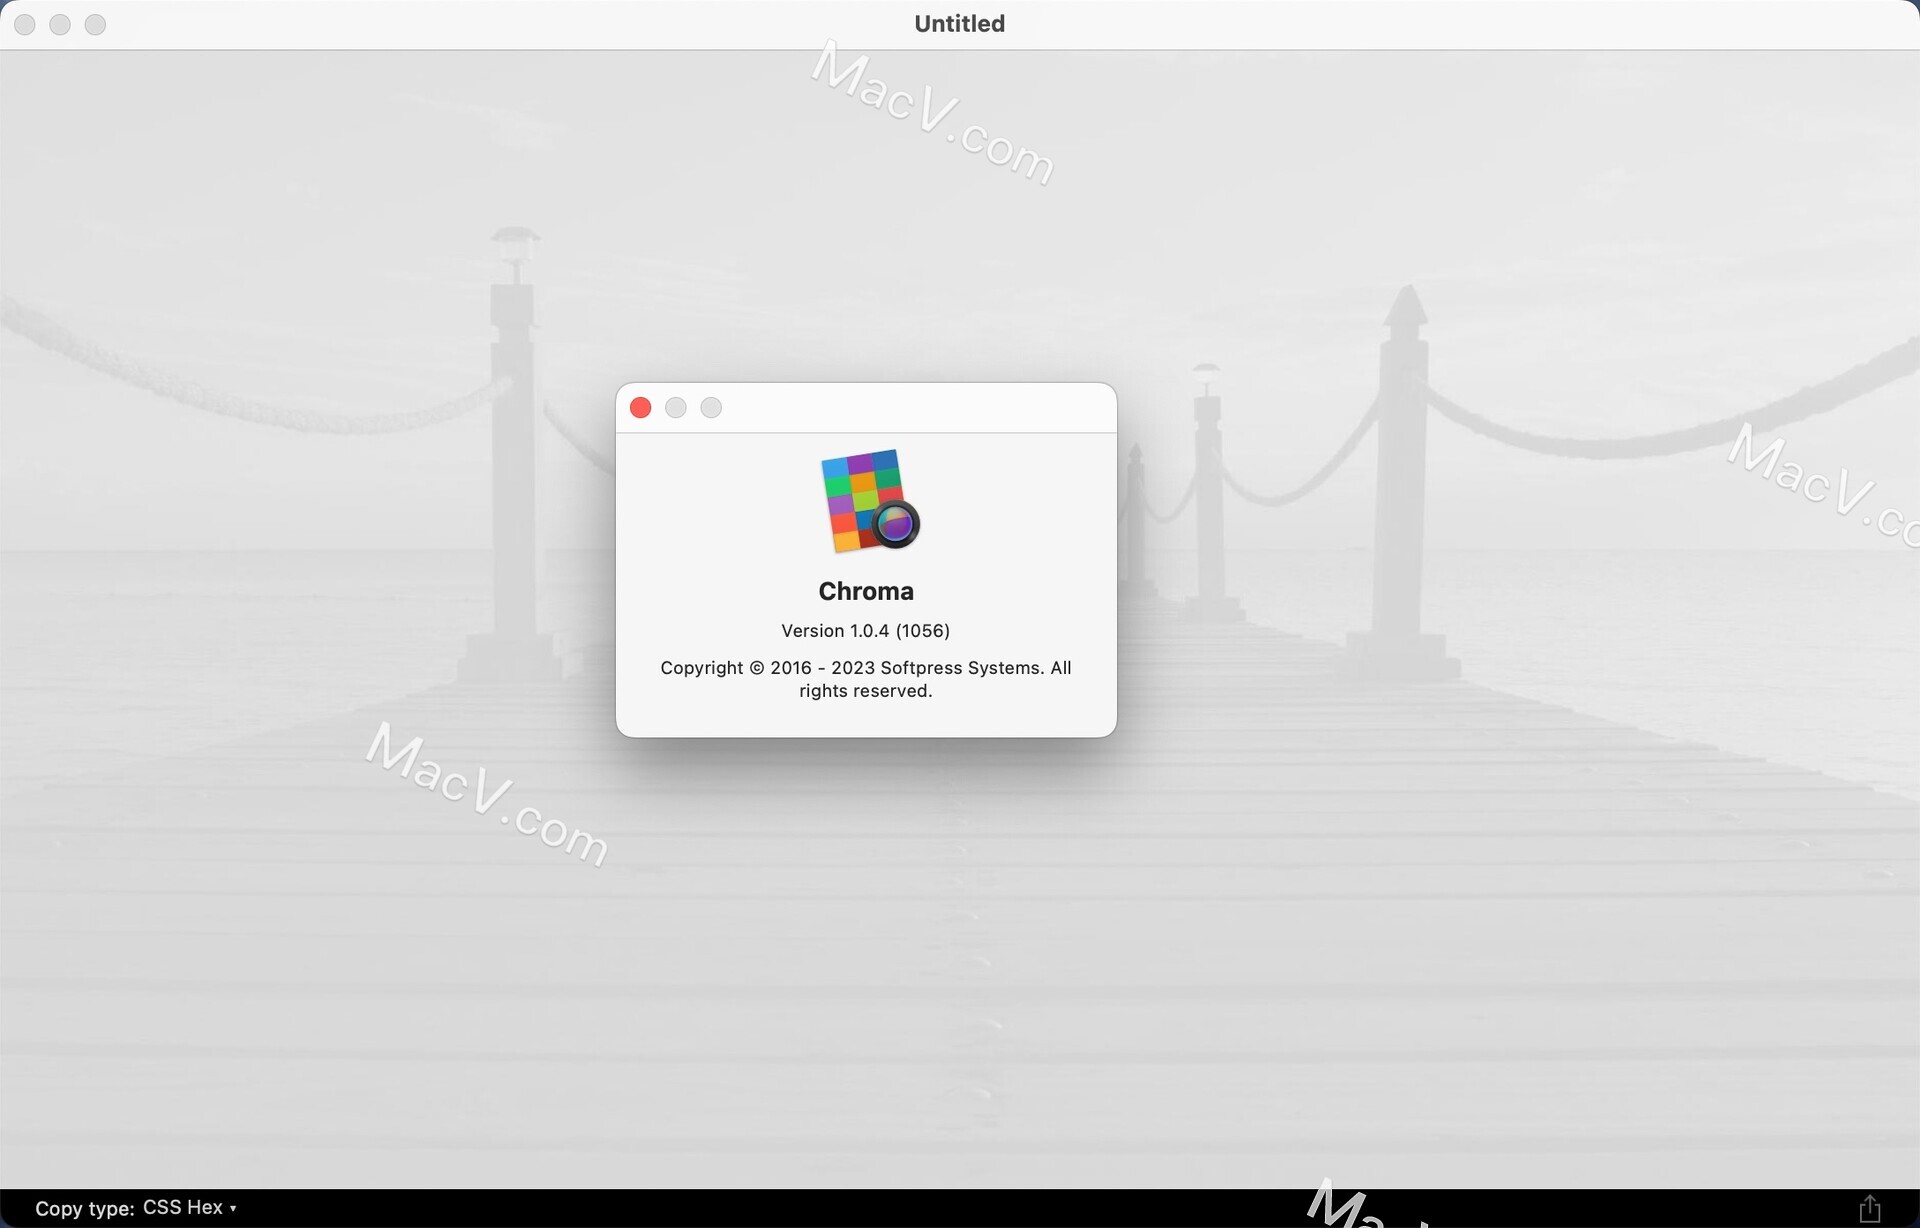
Task: Click the About dialog's disabled zoom button
Action: [711, 408]
